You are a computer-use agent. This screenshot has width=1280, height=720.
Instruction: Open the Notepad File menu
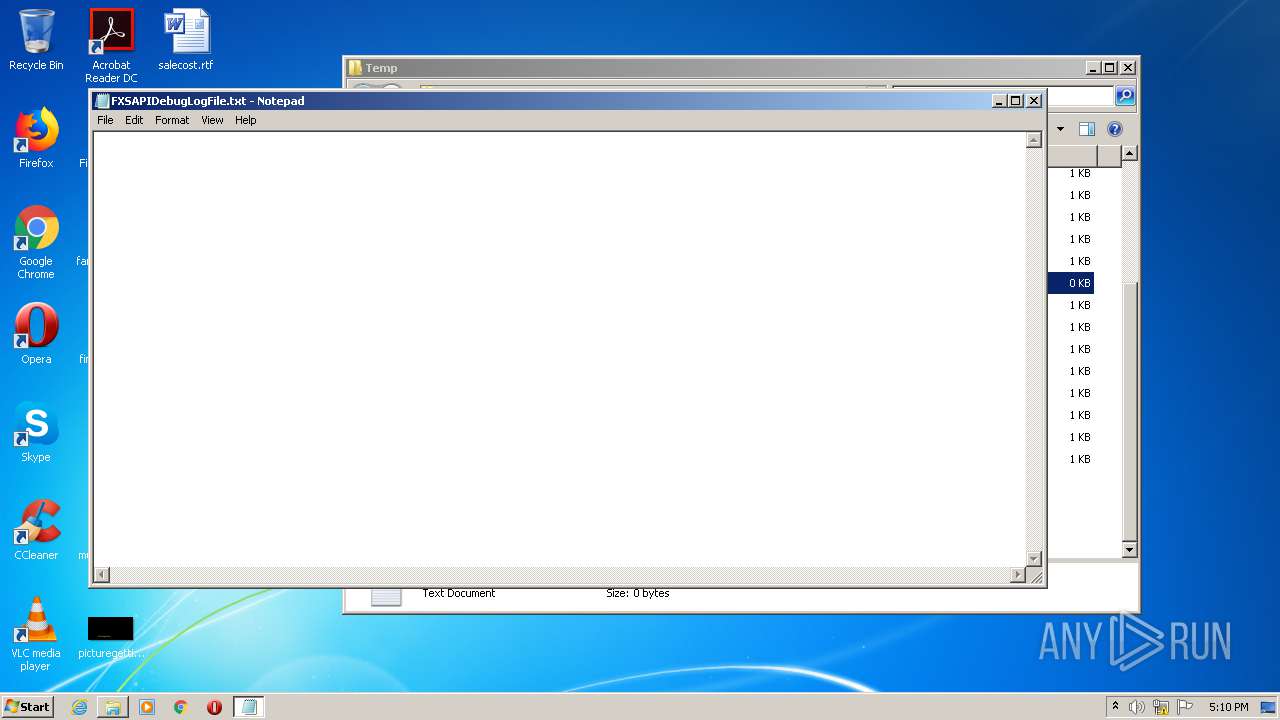(x=105, y=120)
